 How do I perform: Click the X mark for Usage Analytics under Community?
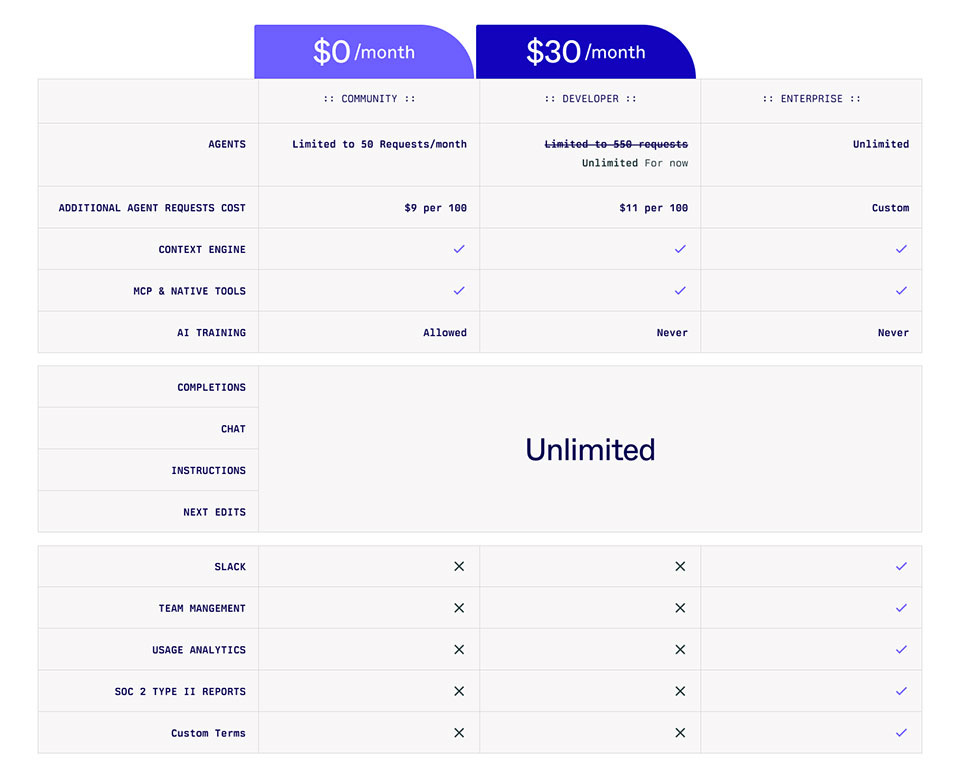459,649
